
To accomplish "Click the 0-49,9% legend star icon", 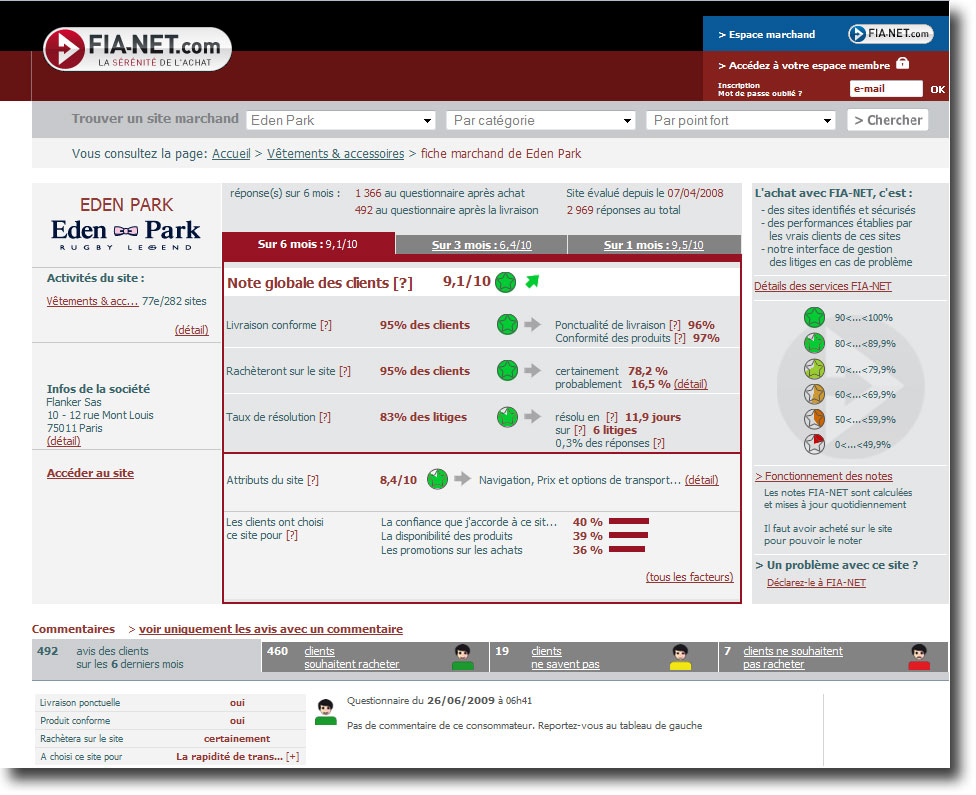I will [x=814, y=444].
